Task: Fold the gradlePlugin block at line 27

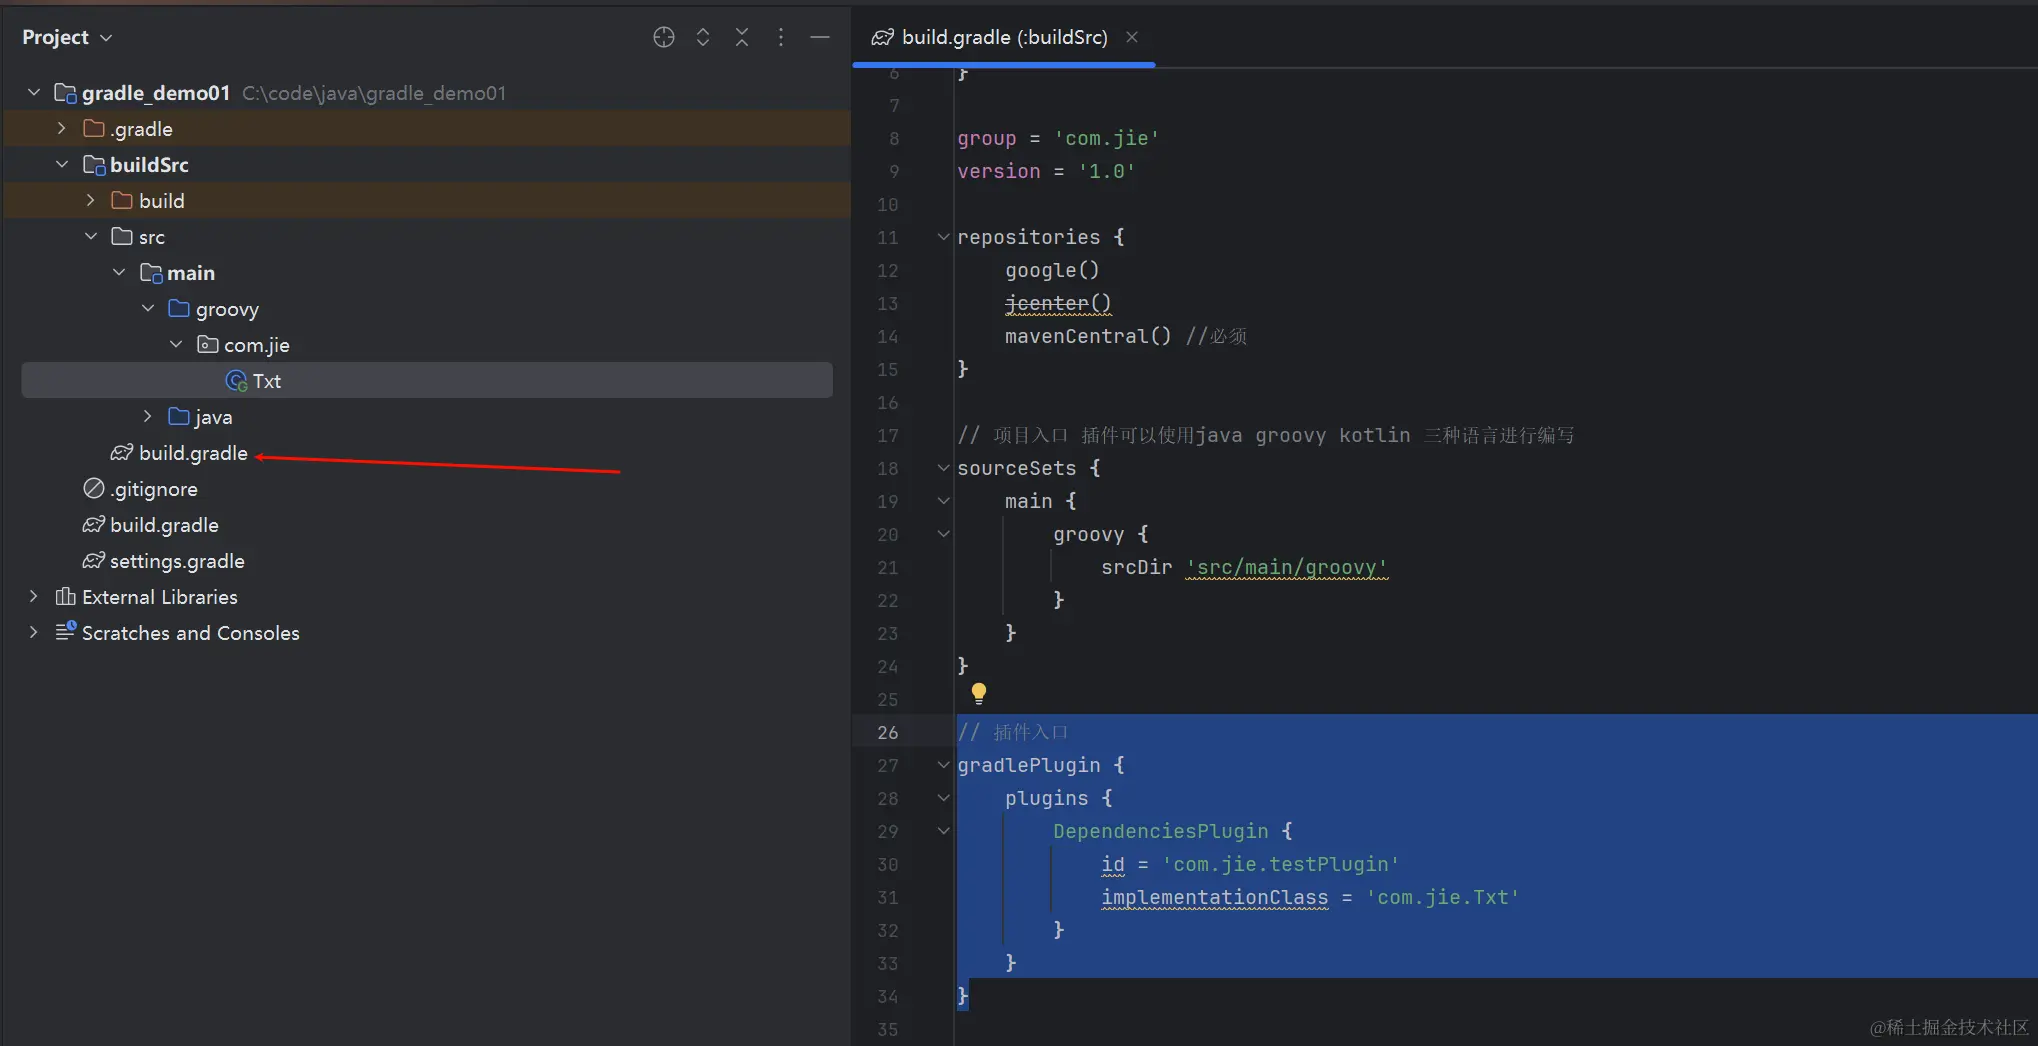Action: tap(943, 765)
